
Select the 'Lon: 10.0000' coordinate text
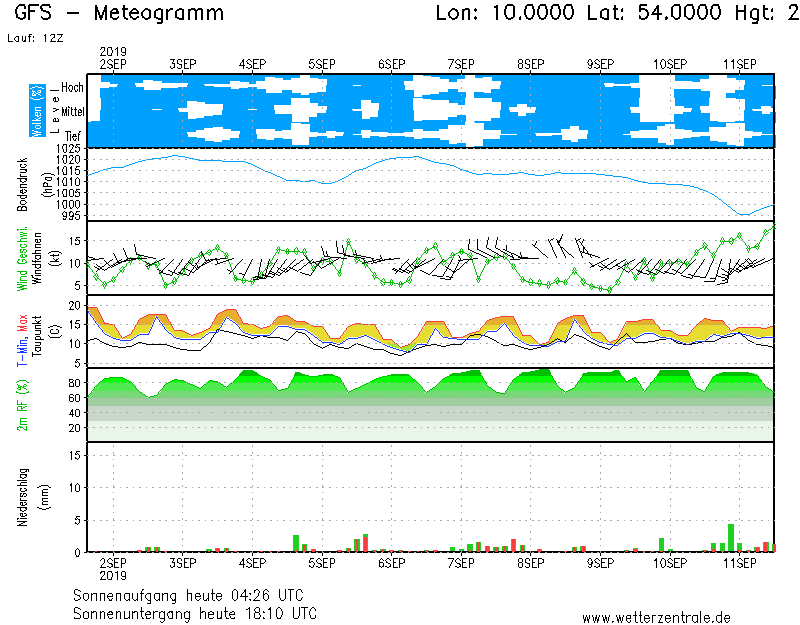505,13
